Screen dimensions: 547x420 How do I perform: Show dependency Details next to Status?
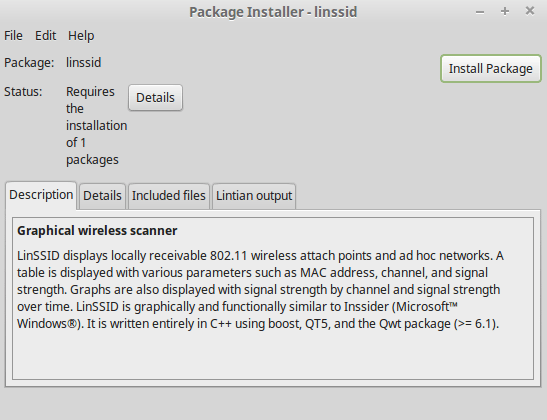click(x=155, y=98)
